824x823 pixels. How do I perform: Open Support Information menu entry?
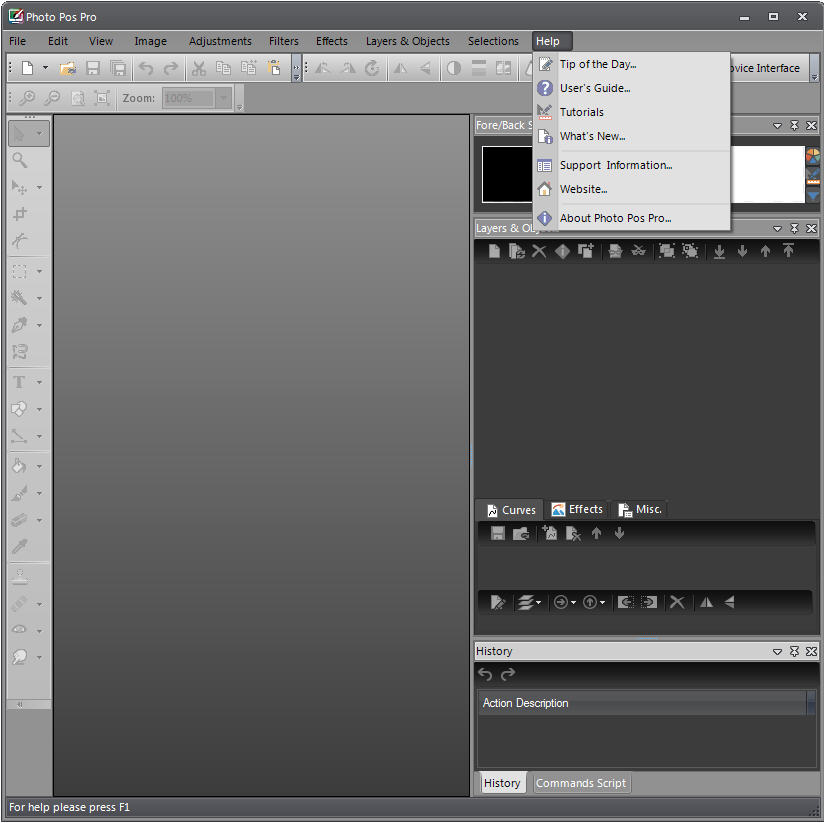pos(632,165)
